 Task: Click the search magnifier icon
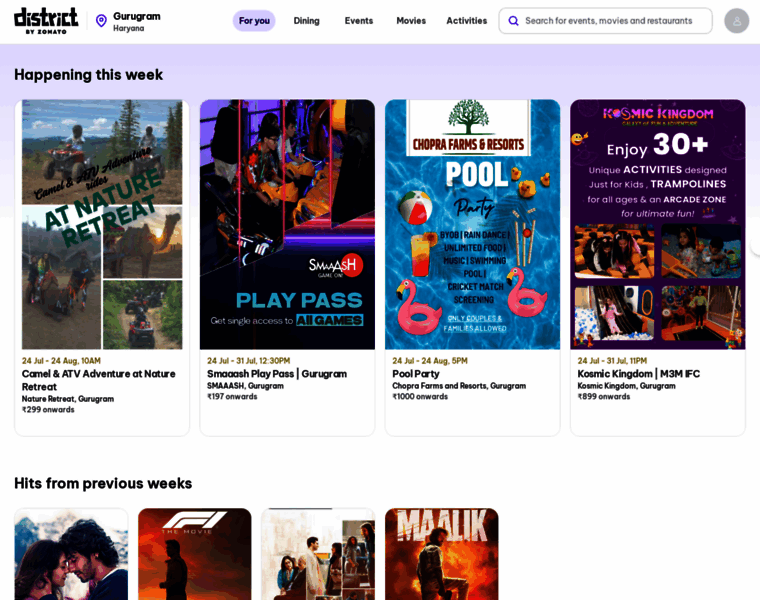tap(513, 21)
